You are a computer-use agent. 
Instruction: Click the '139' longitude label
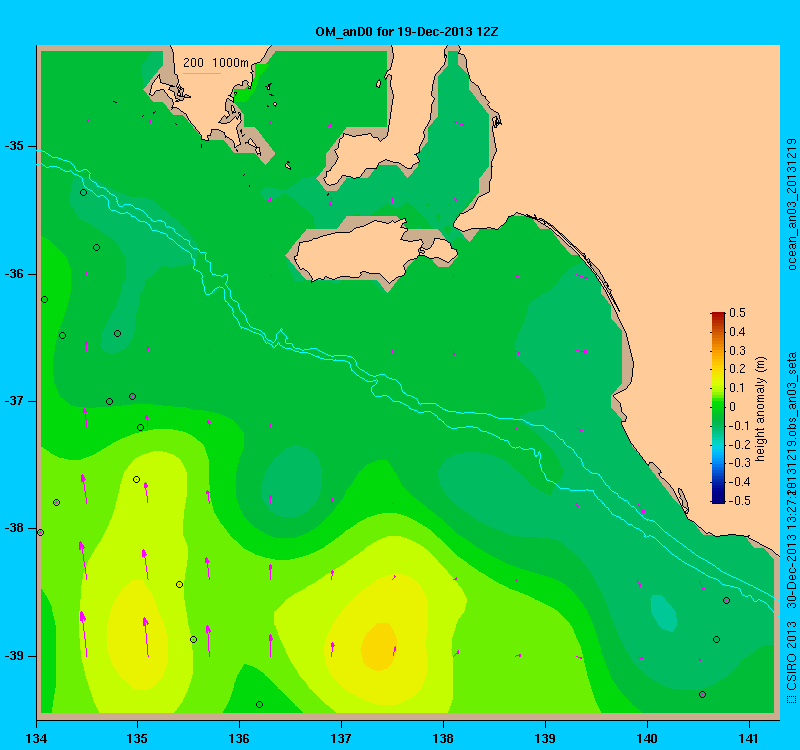click(x=545, y=738)
